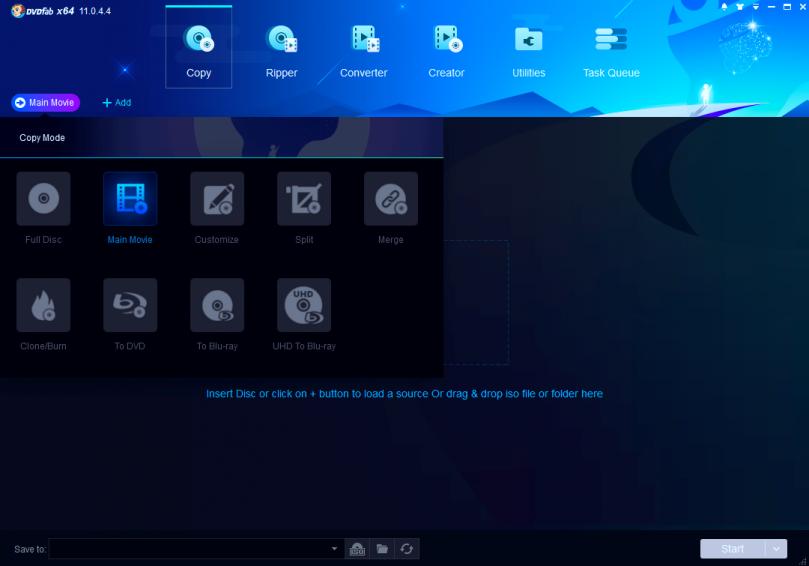
Task: Click the Add source button
Action: [x=117, y=103]
